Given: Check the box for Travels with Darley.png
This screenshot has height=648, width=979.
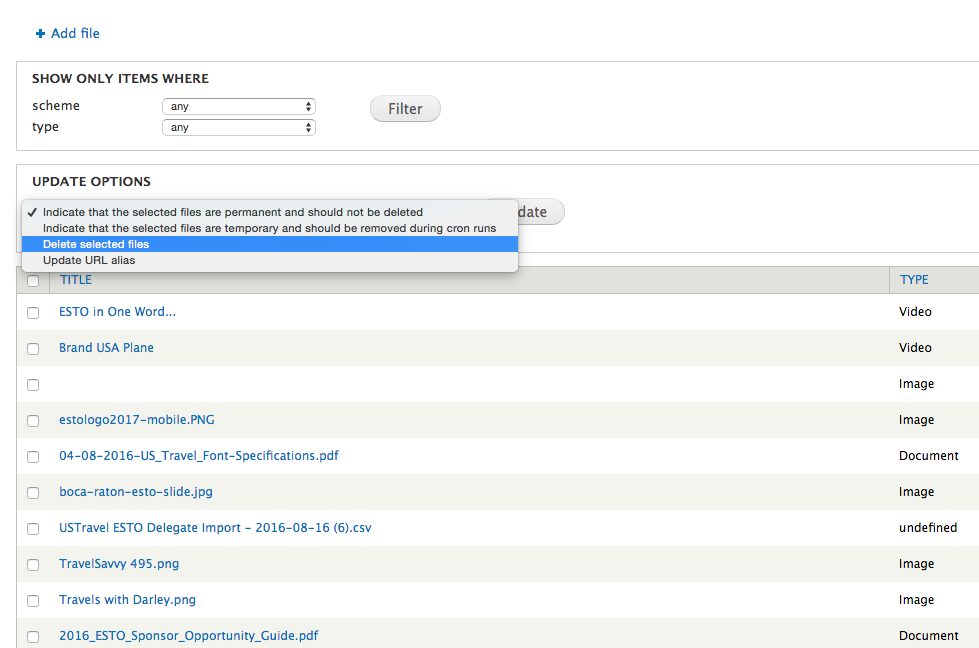Looking at the screenshot, I should tap(33, 601).
